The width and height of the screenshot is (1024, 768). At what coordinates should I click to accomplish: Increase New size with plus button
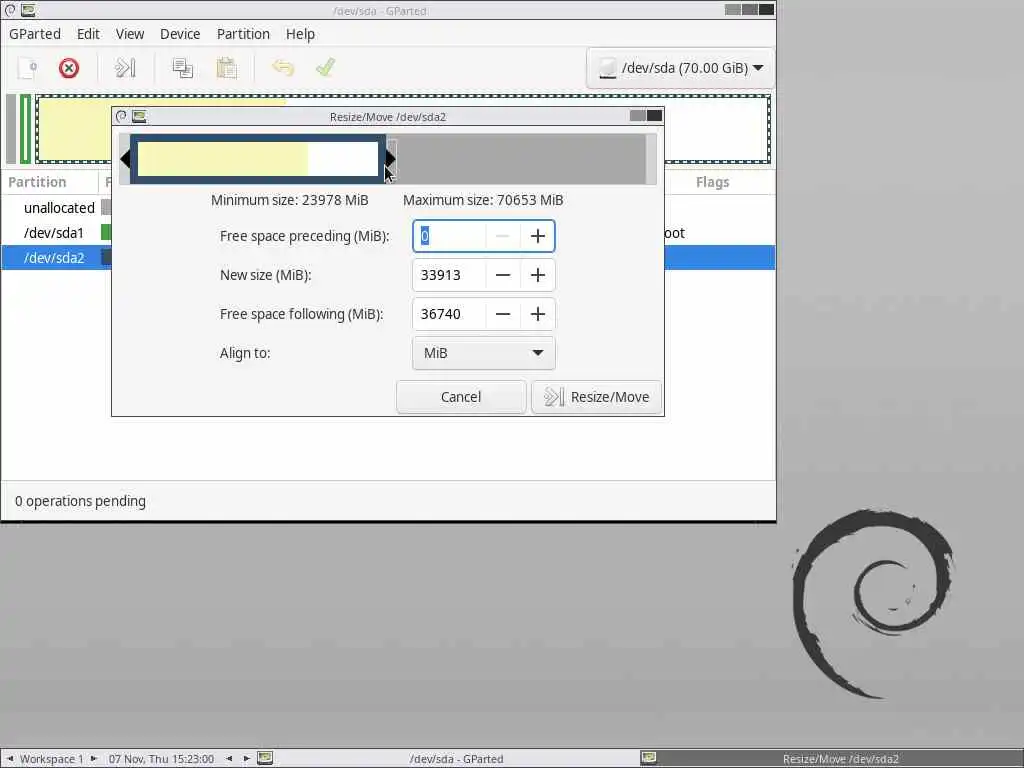tap(537, 275)
